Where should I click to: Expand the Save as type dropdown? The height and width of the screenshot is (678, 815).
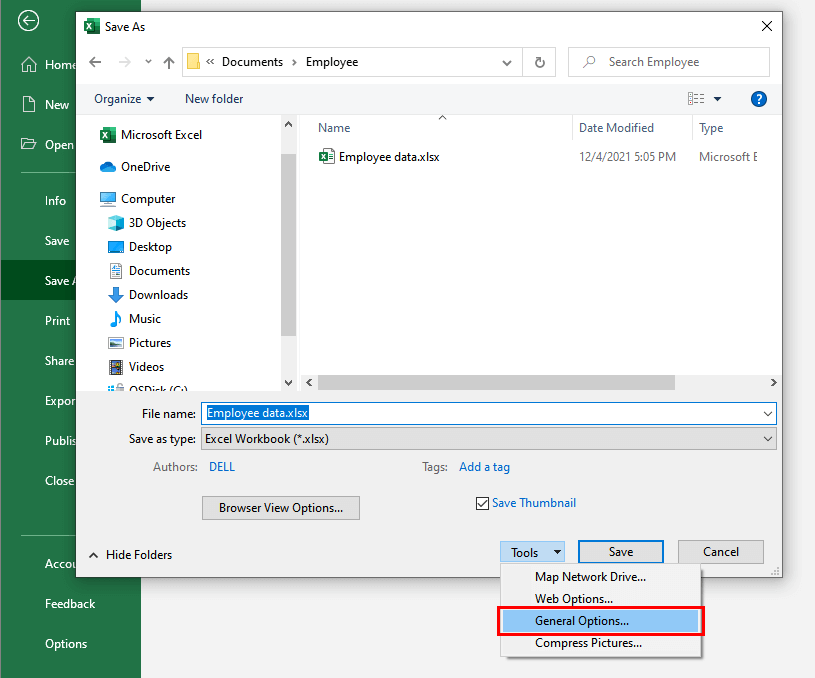[x=767, y=439]
